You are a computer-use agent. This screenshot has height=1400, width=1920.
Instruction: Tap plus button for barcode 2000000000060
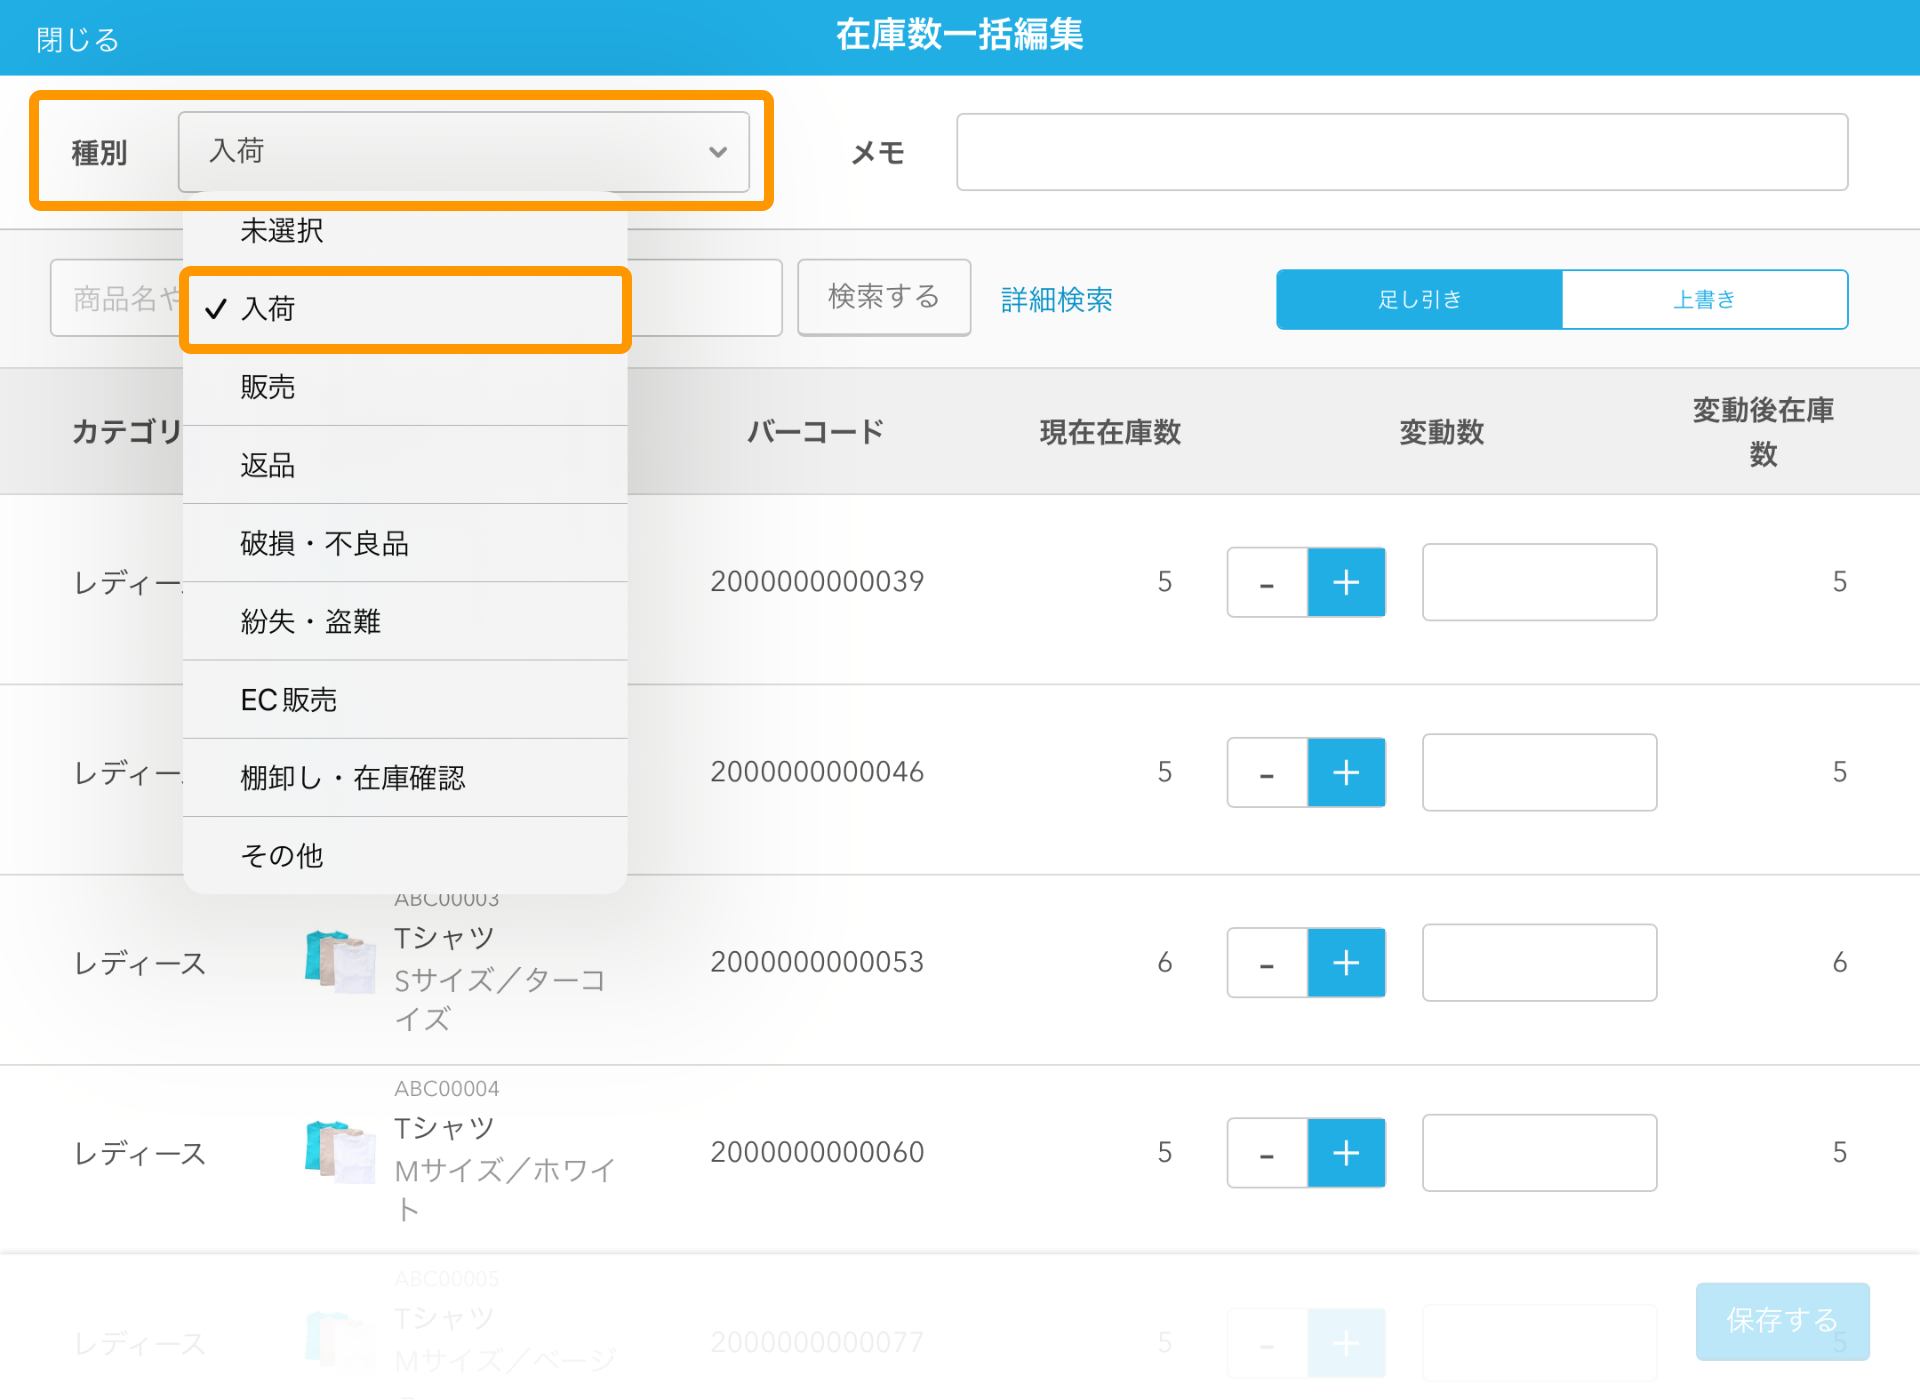(1346, 1153)
